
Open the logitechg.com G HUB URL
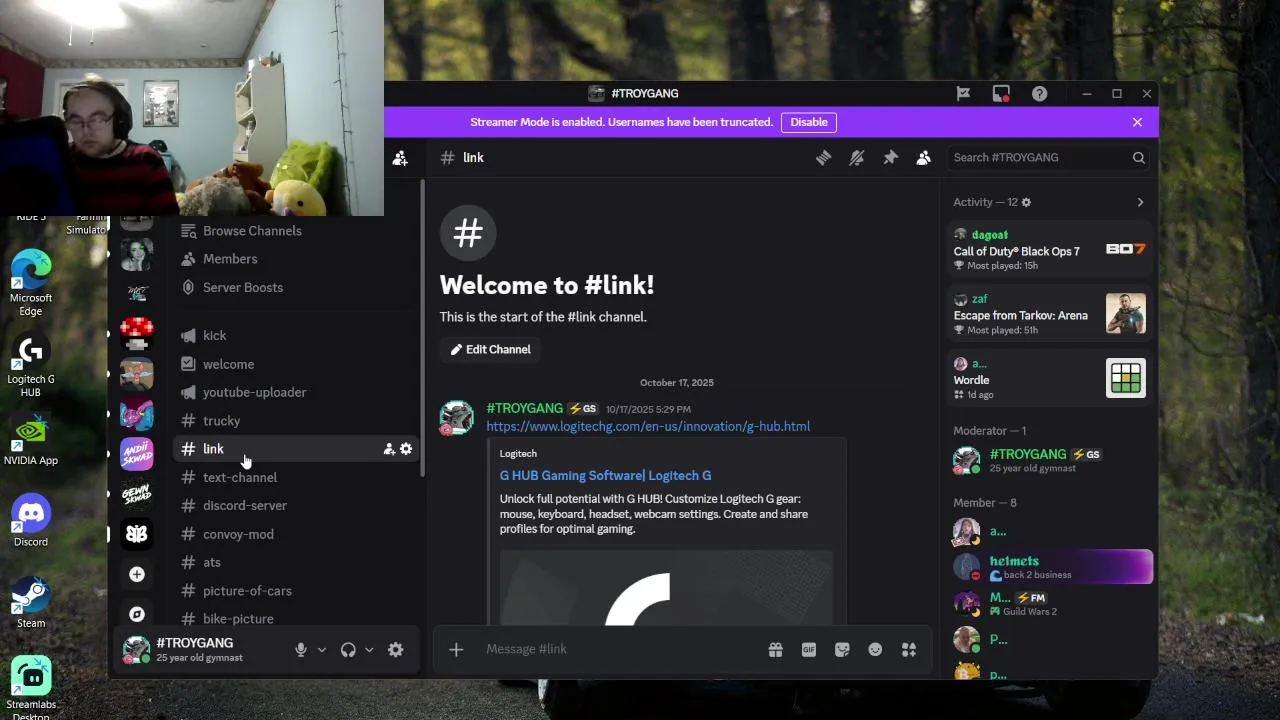pyautogui.click(x=648, y=426)
